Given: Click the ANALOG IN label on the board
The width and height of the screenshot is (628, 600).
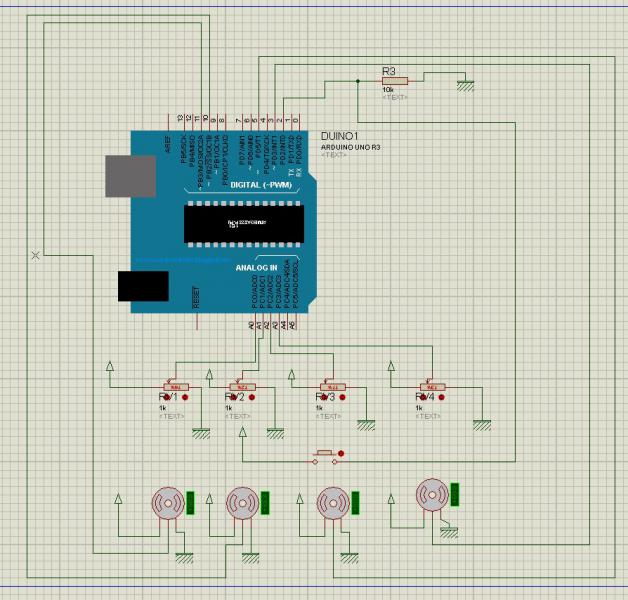Looking at the screenshot, I should [x=256, y=268].
